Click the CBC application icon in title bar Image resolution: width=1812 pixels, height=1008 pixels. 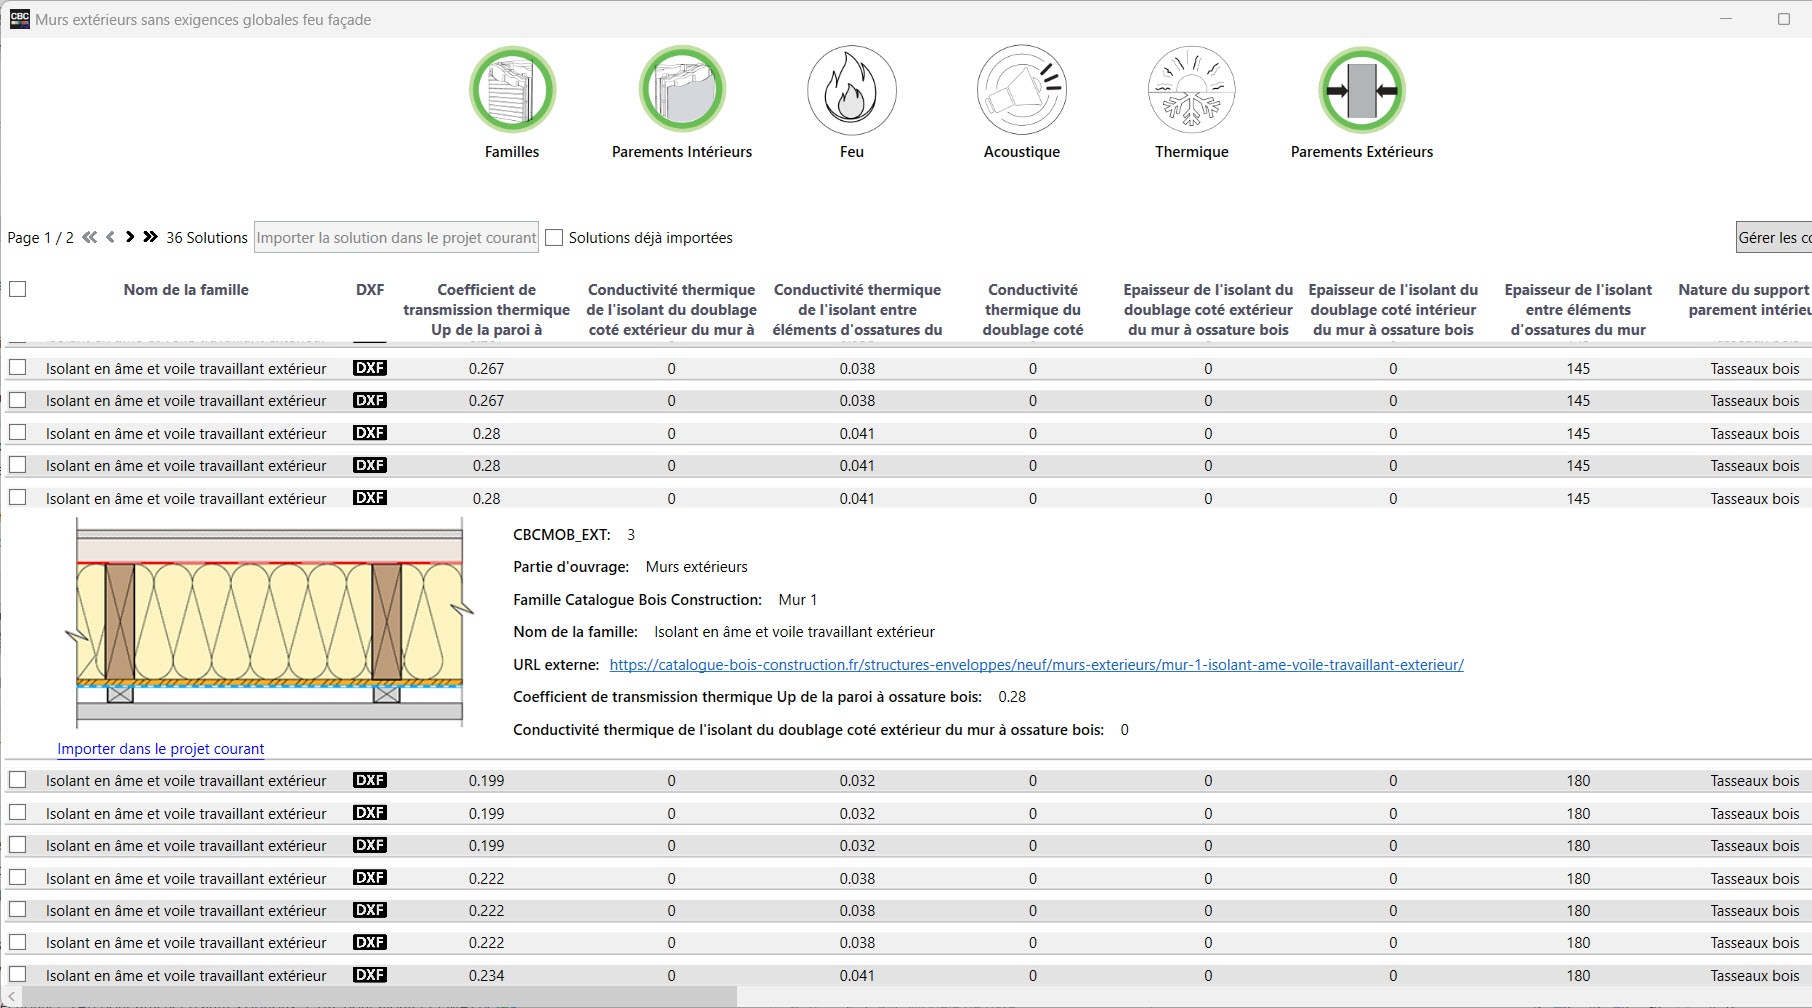tap(18, 18)
